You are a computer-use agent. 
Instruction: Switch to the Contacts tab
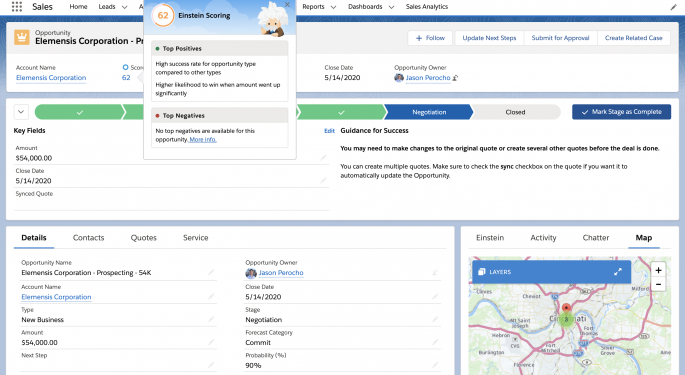[89, 238]
